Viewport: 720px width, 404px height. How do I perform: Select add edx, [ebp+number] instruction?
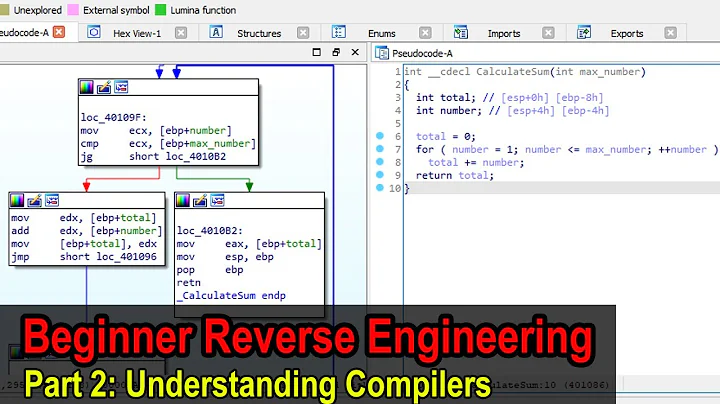[x=86, y=230]
